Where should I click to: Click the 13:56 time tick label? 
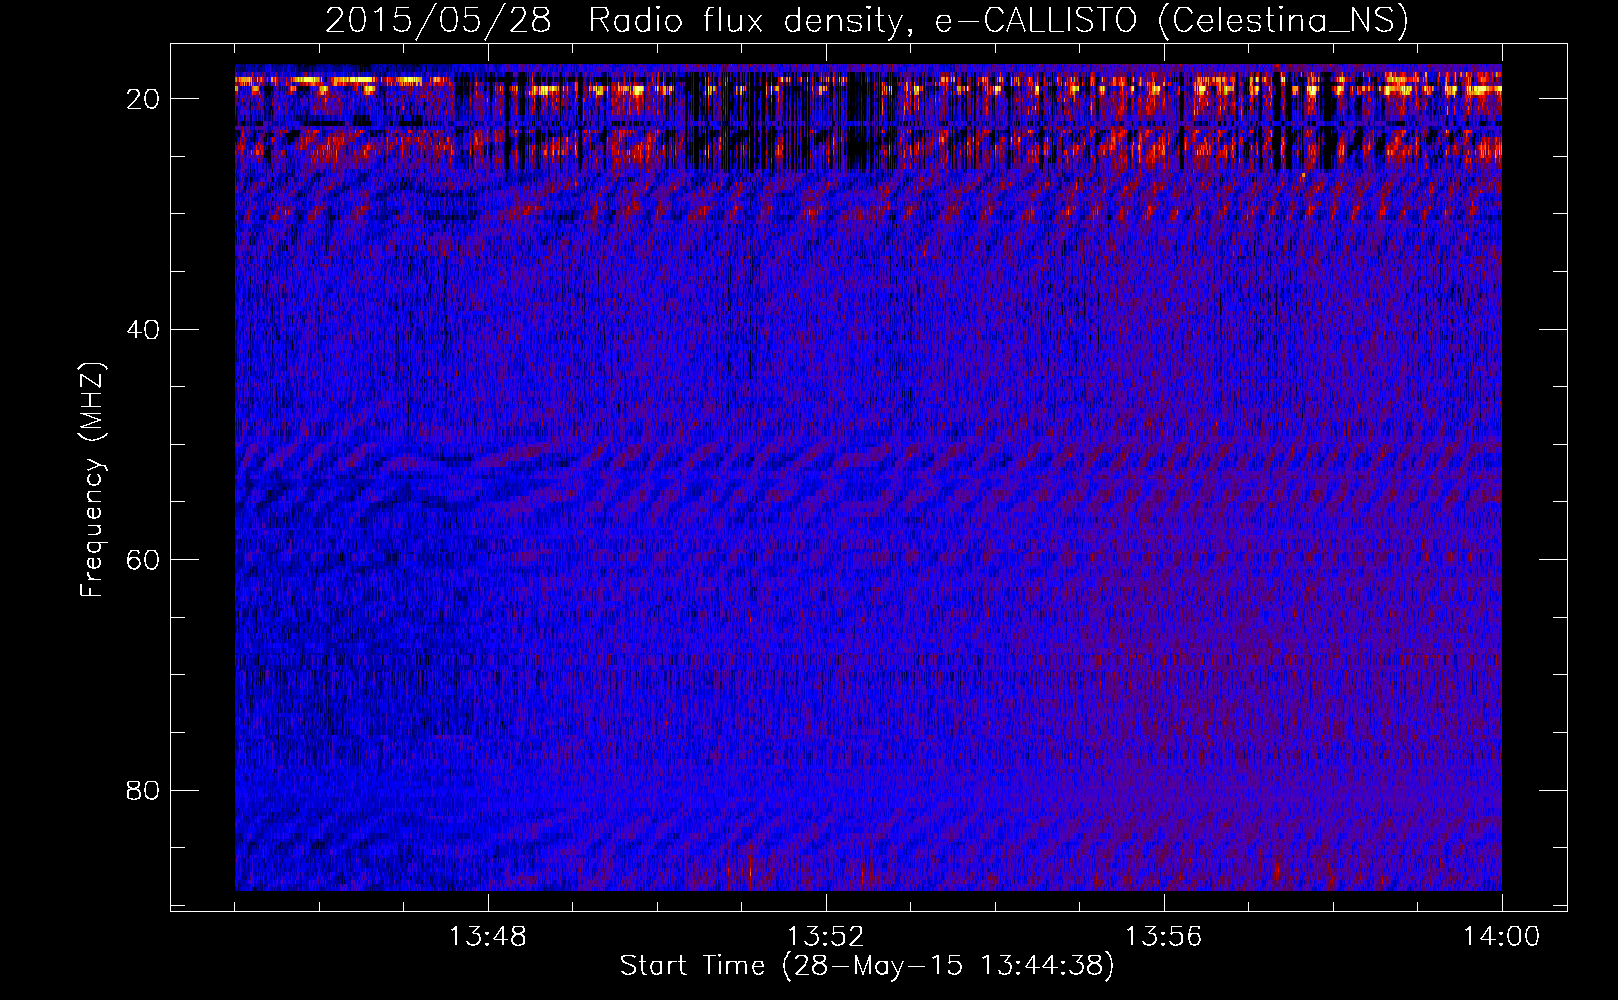pyautogui.click(x=1163, y=937)
